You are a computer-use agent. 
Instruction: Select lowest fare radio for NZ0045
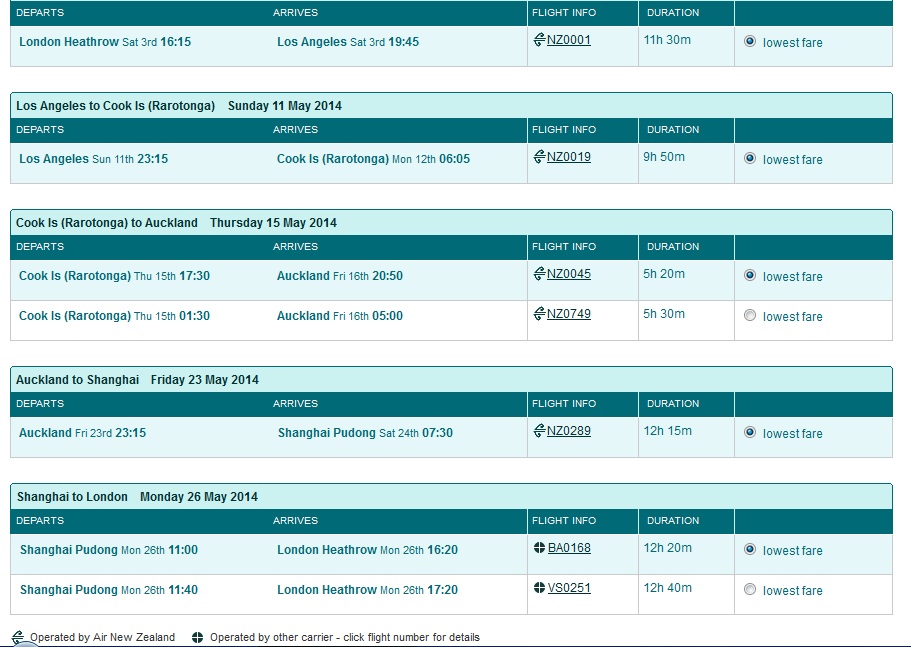pyautogui.click(x=750, y=275)
